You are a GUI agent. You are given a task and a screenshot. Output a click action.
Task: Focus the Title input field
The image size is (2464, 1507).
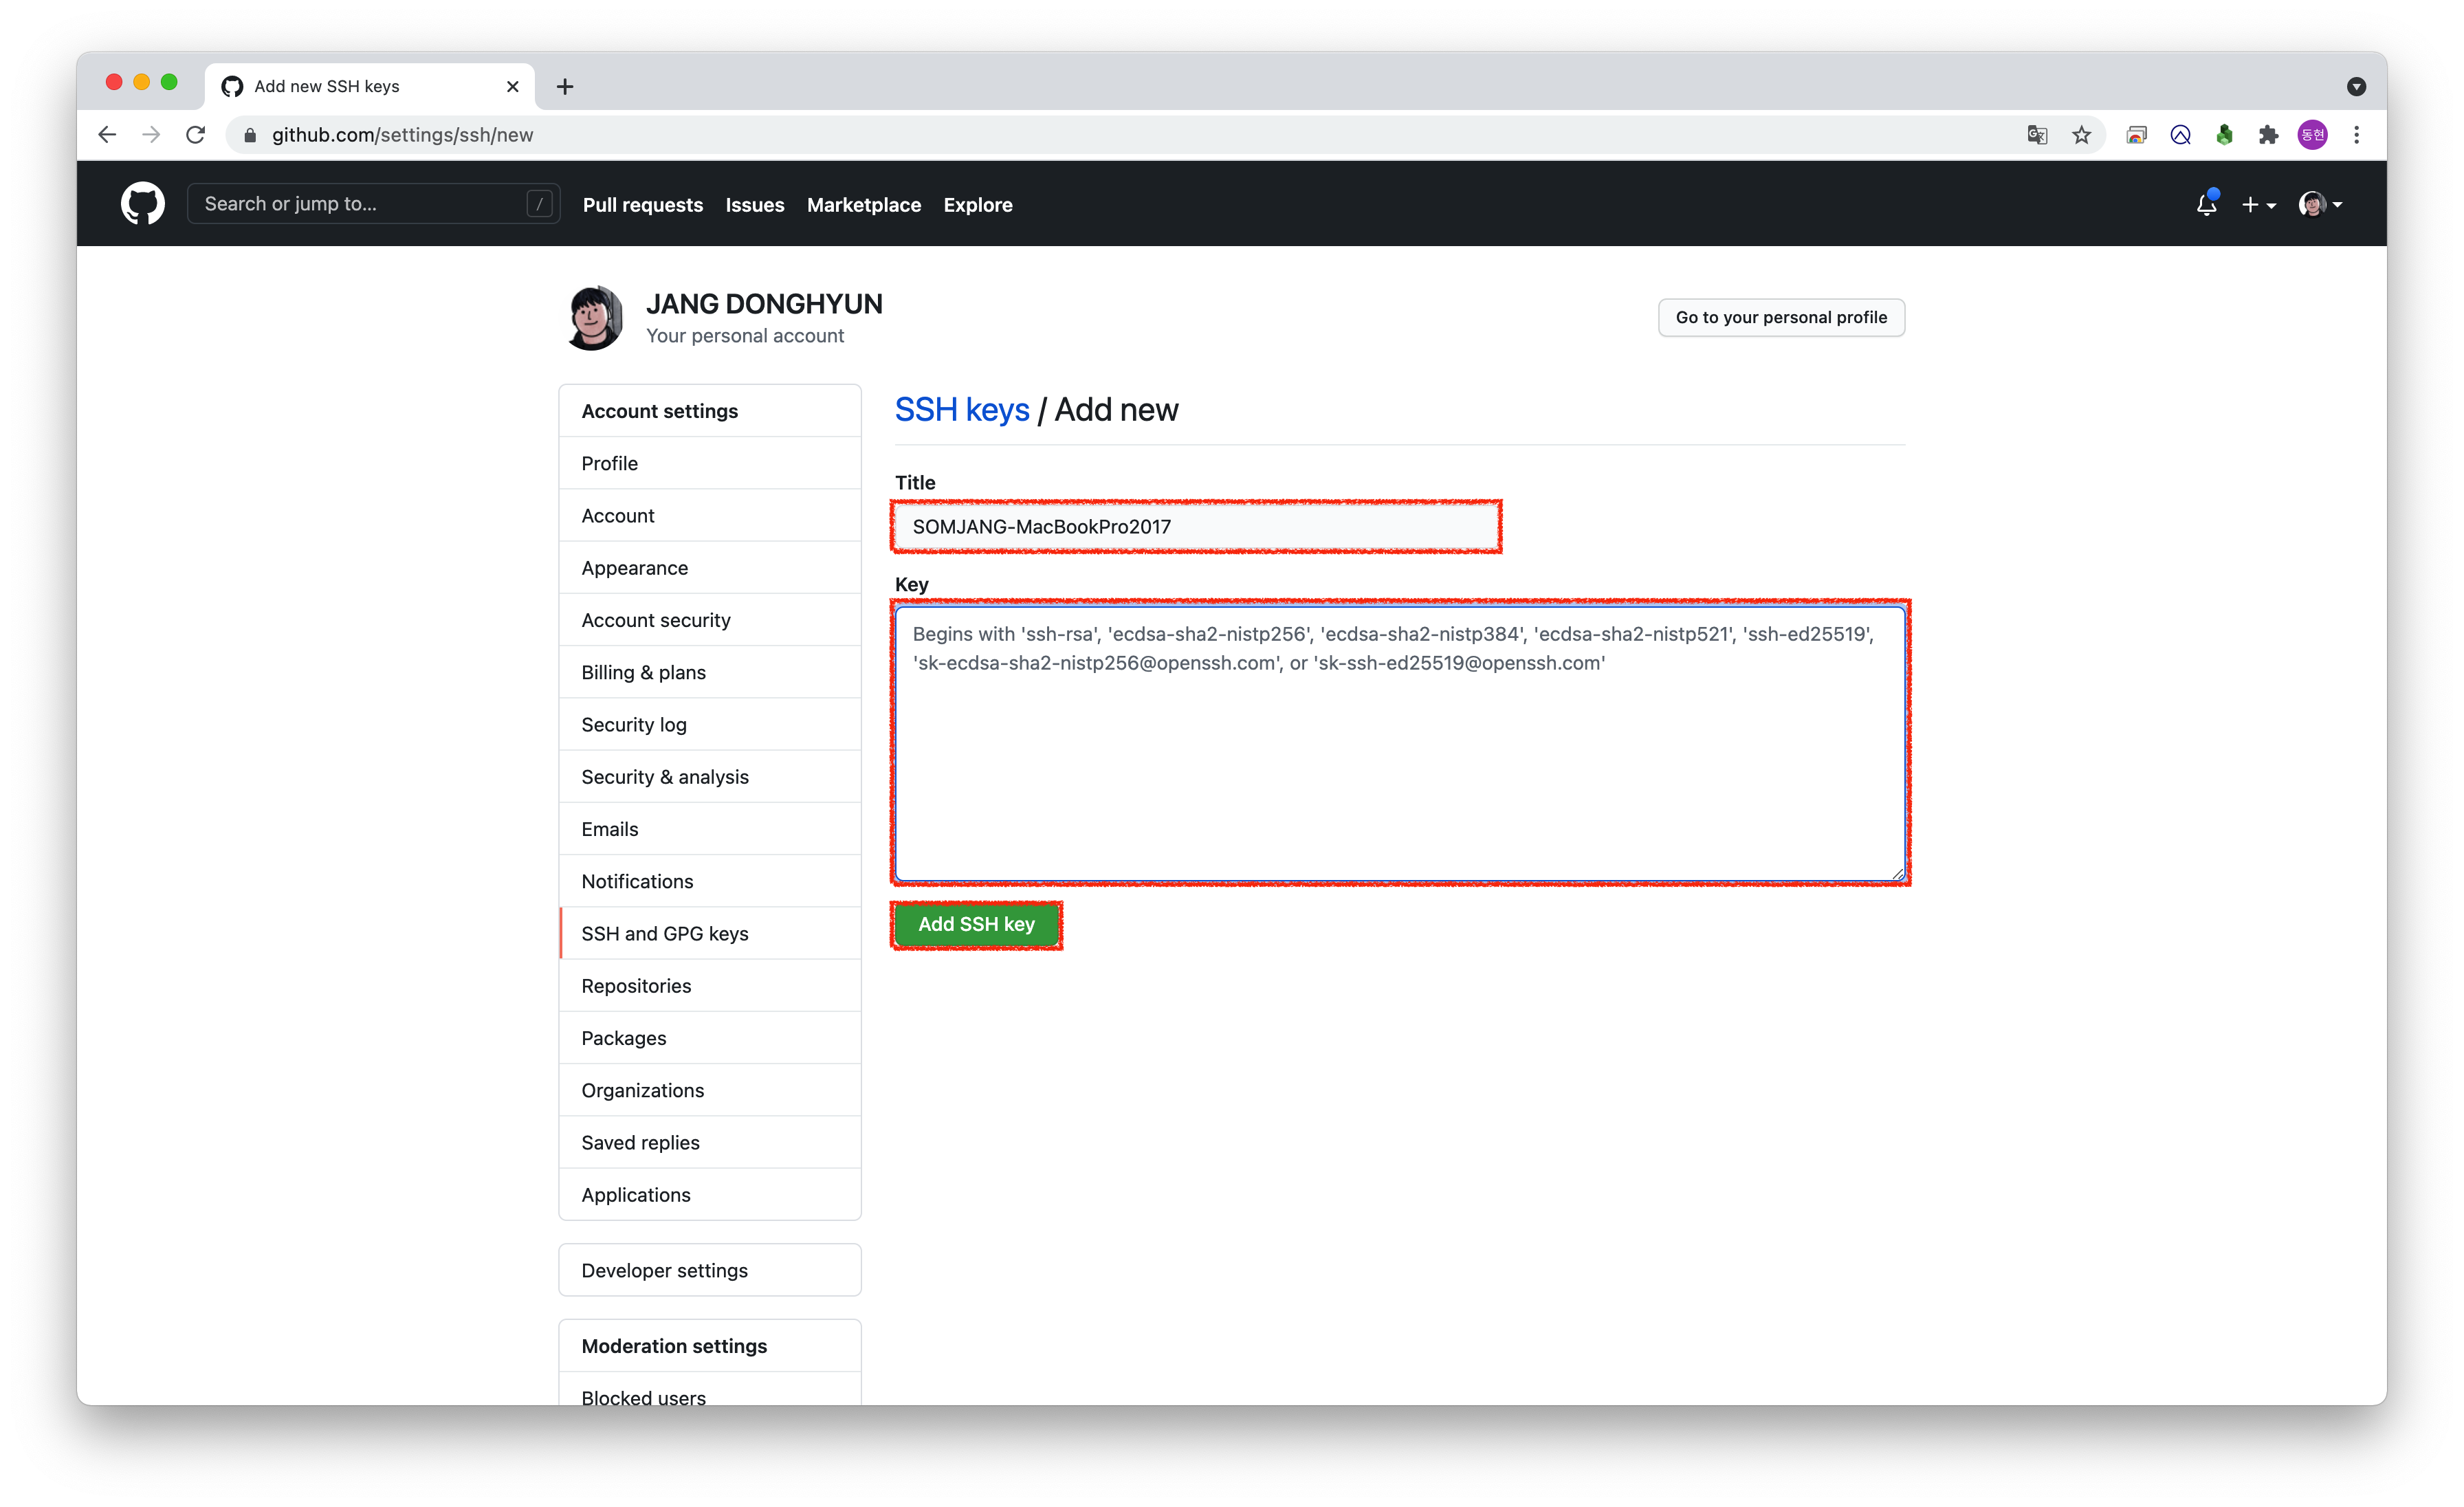coord(1197,526)
